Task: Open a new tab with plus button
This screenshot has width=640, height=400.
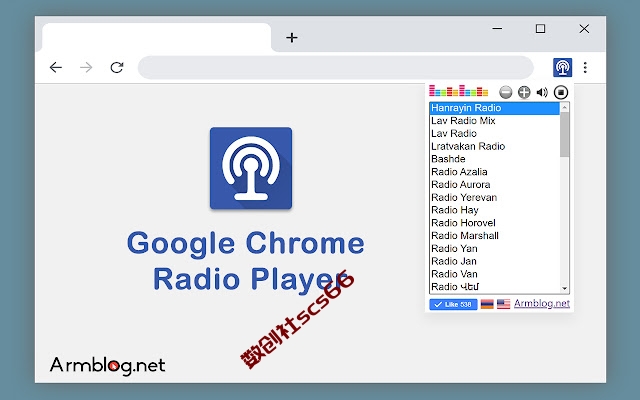Action: [x=292, y=38]
